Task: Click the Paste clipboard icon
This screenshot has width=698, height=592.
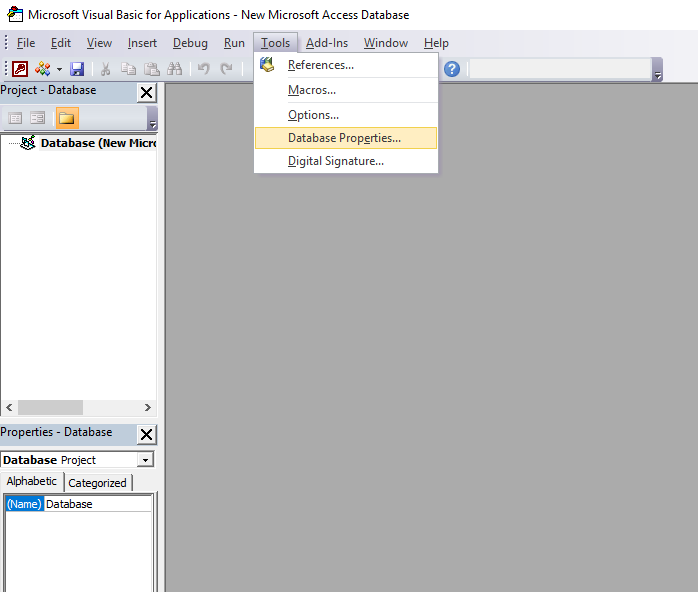Action: tap(151, 69)
